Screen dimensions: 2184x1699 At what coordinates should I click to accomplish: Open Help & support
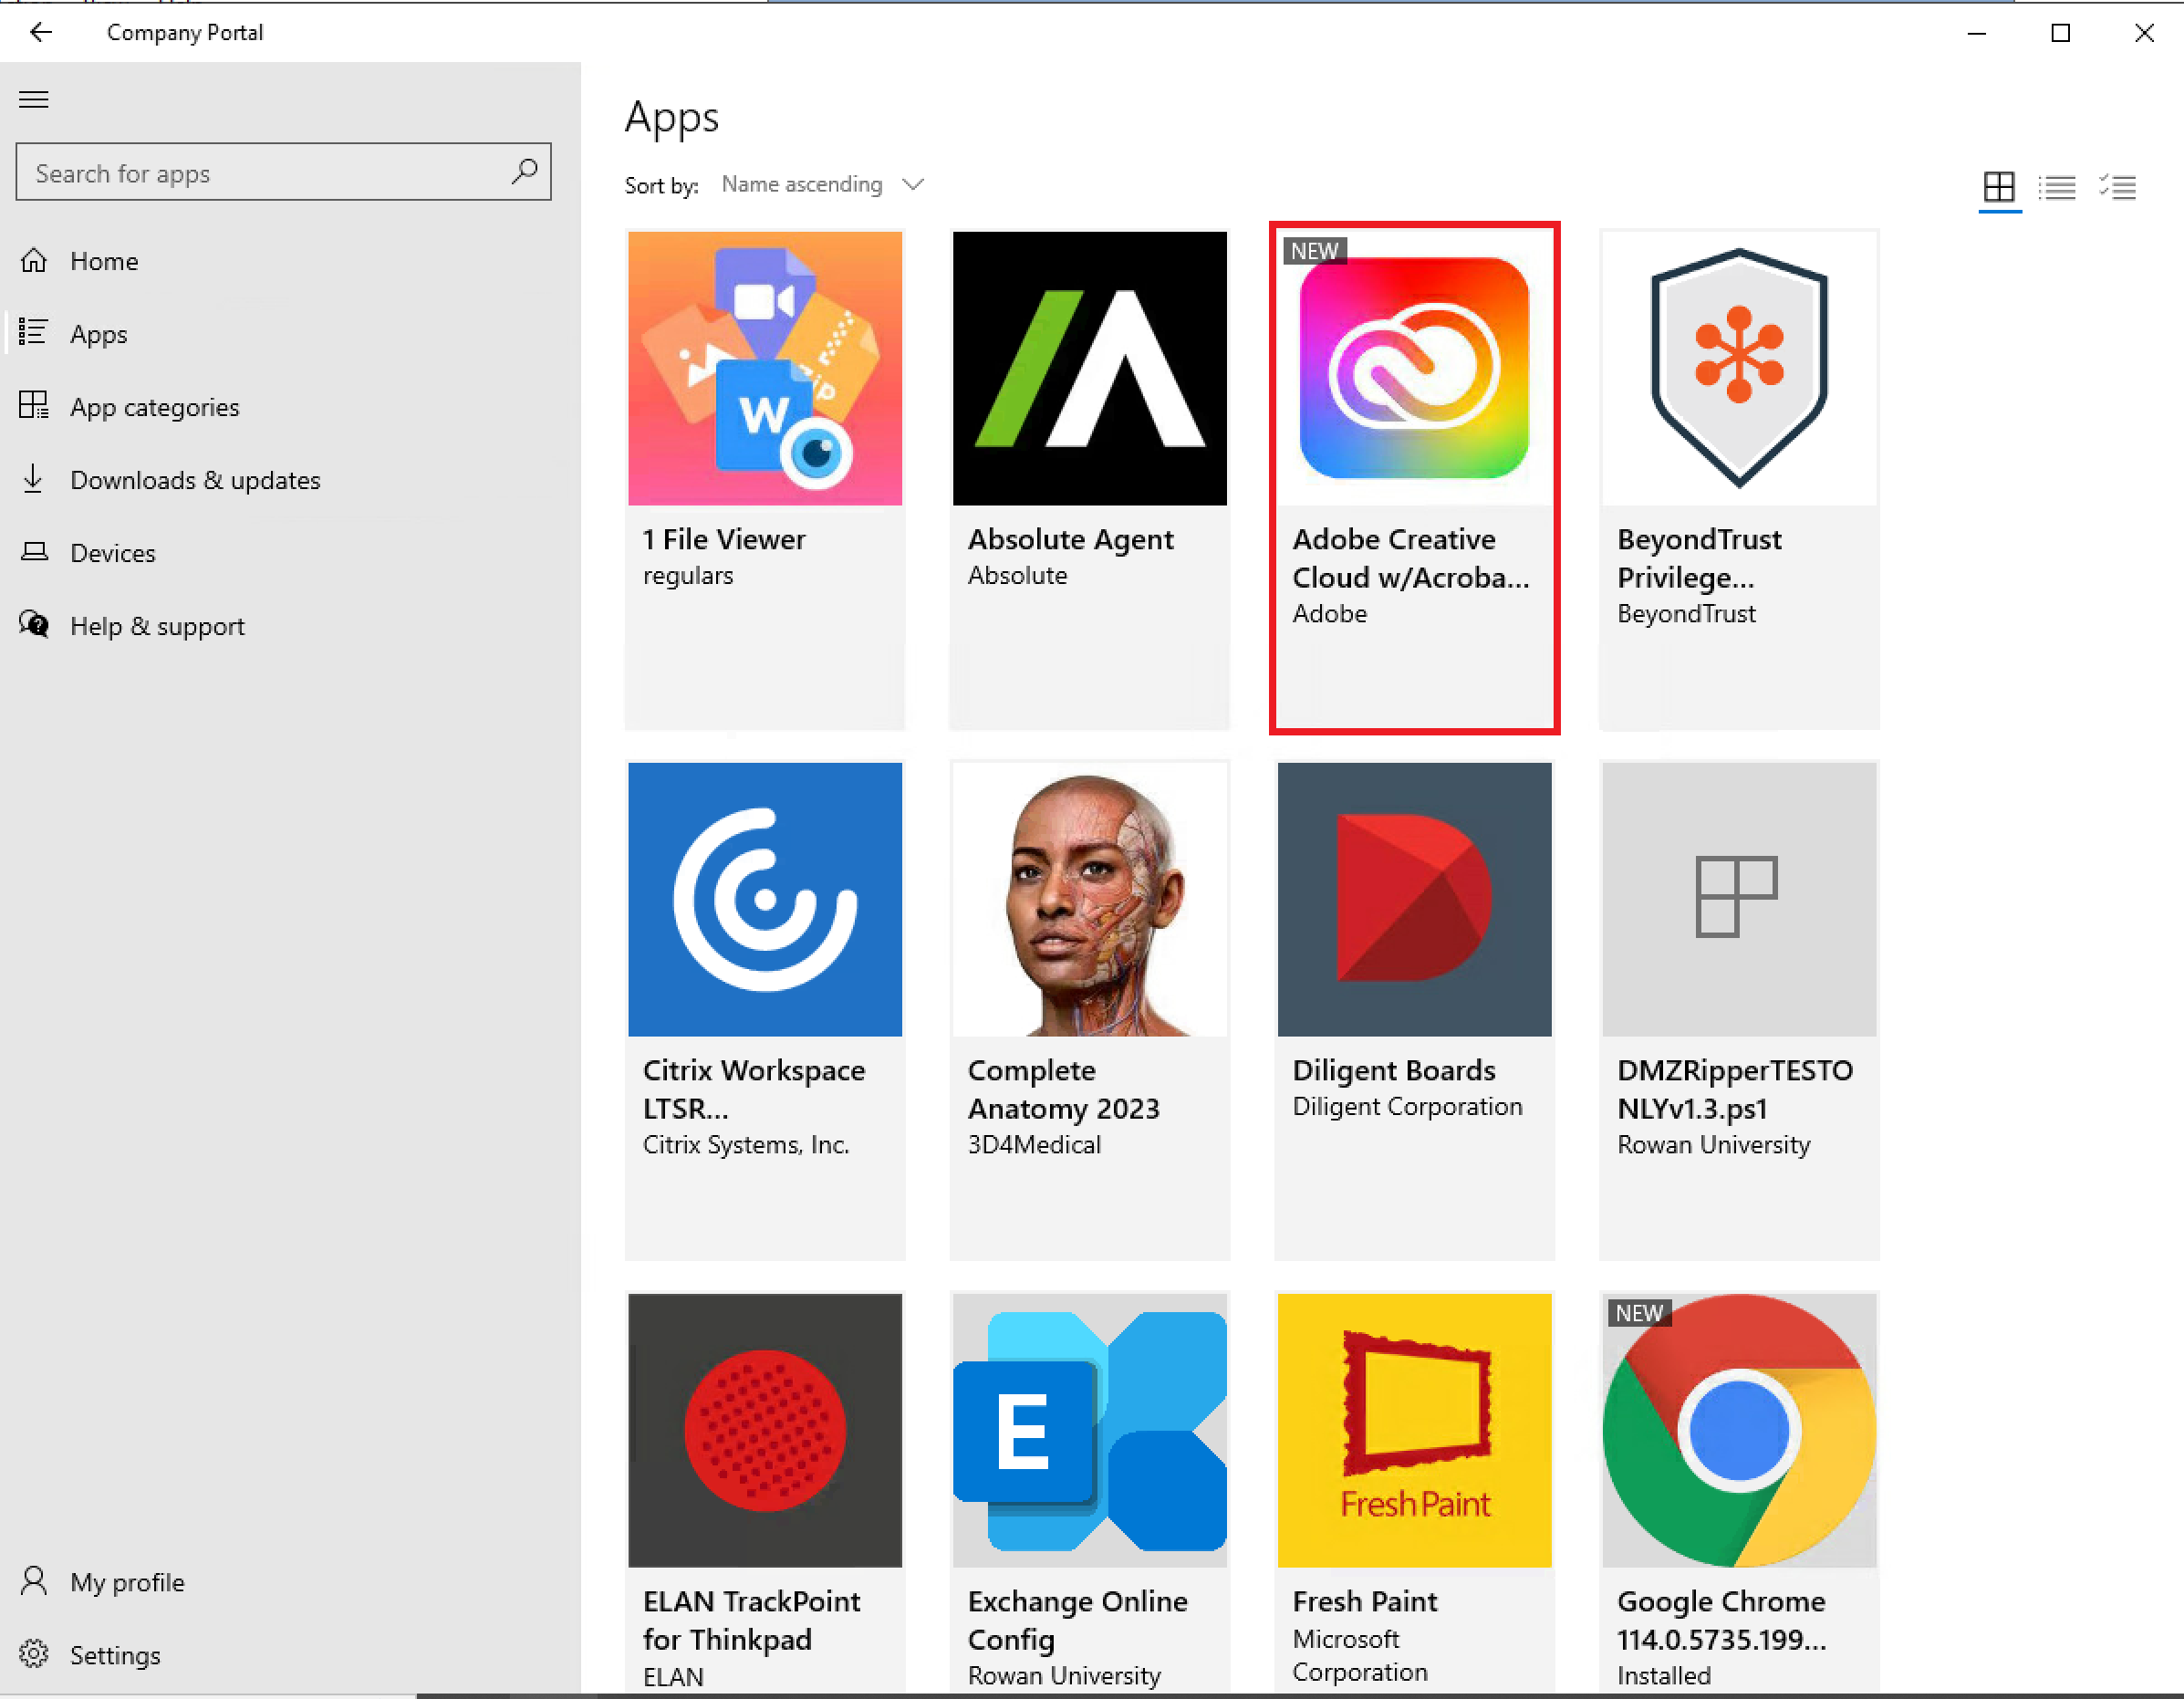pos(157,626)
